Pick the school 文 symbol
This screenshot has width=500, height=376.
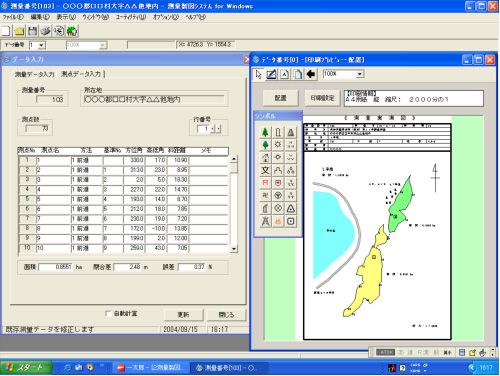click(x=265, y=170)
